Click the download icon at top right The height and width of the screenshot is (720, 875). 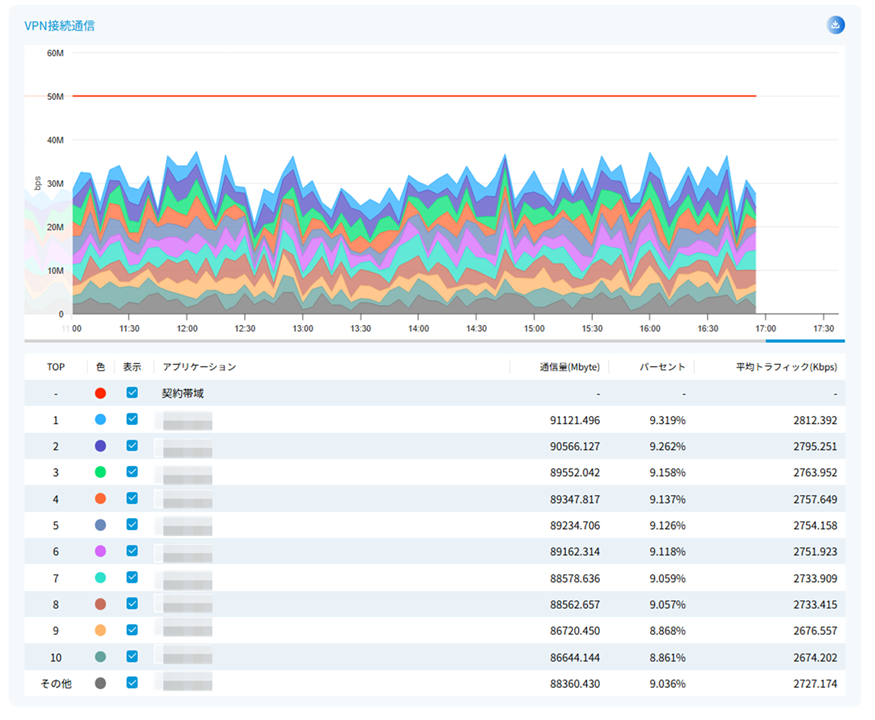click(836, 25)
